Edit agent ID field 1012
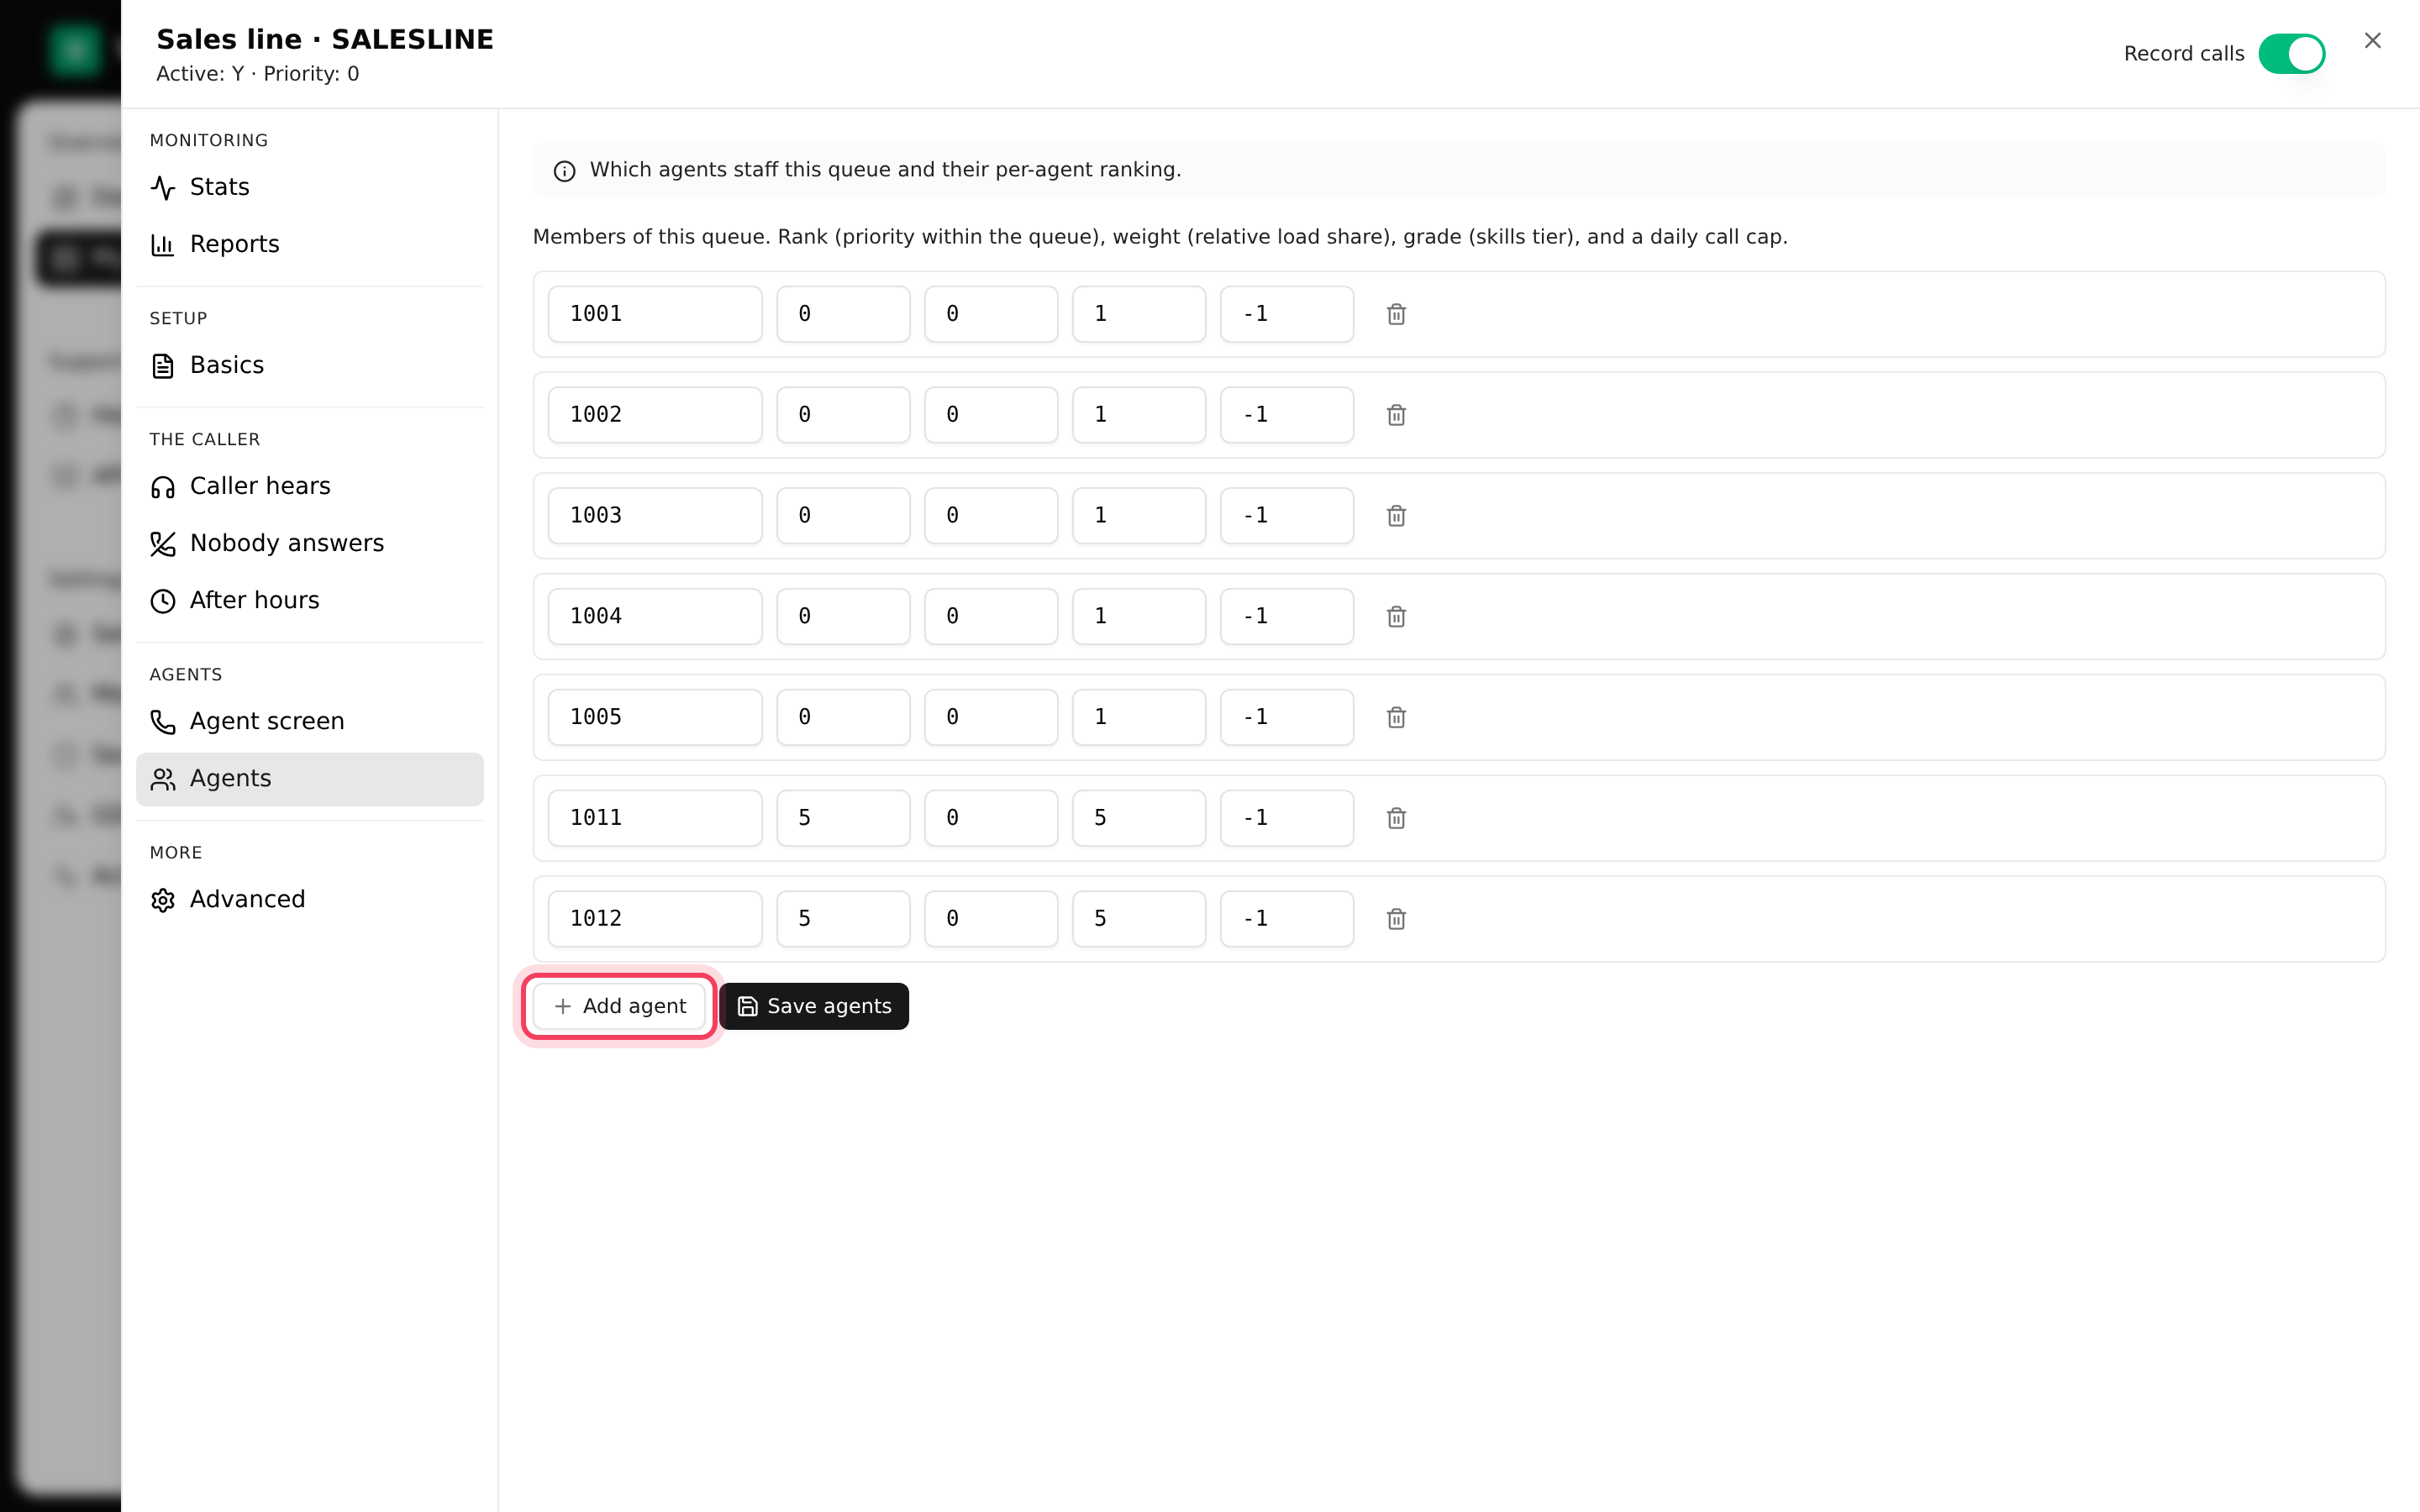The width and height of the screenshot is (2420, 1512). [x=655, y=919]
